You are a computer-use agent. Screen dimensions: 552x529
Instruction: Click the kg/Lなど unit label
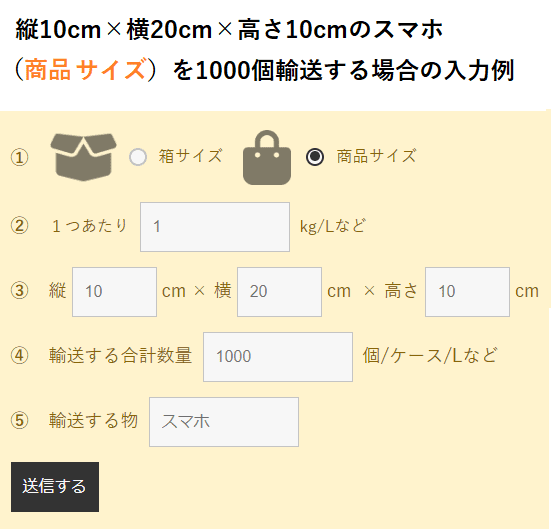[333, 226]
